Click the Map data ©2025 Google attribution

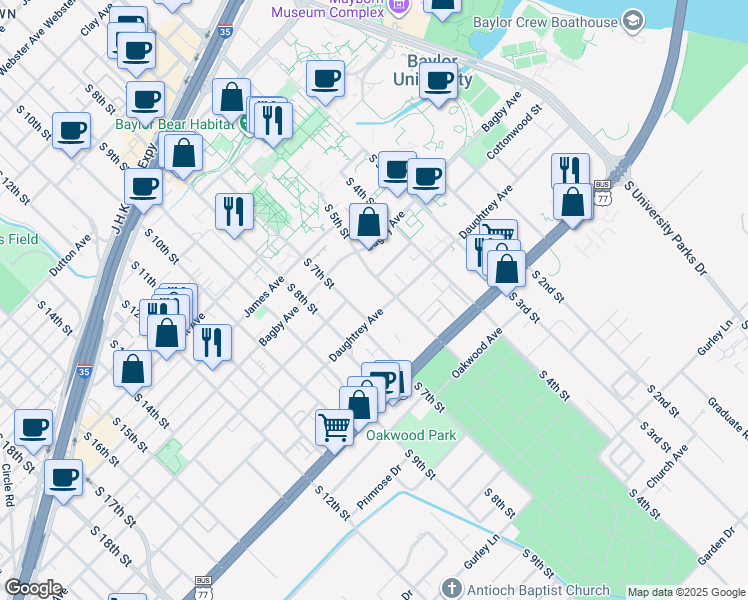click(686, 592)
